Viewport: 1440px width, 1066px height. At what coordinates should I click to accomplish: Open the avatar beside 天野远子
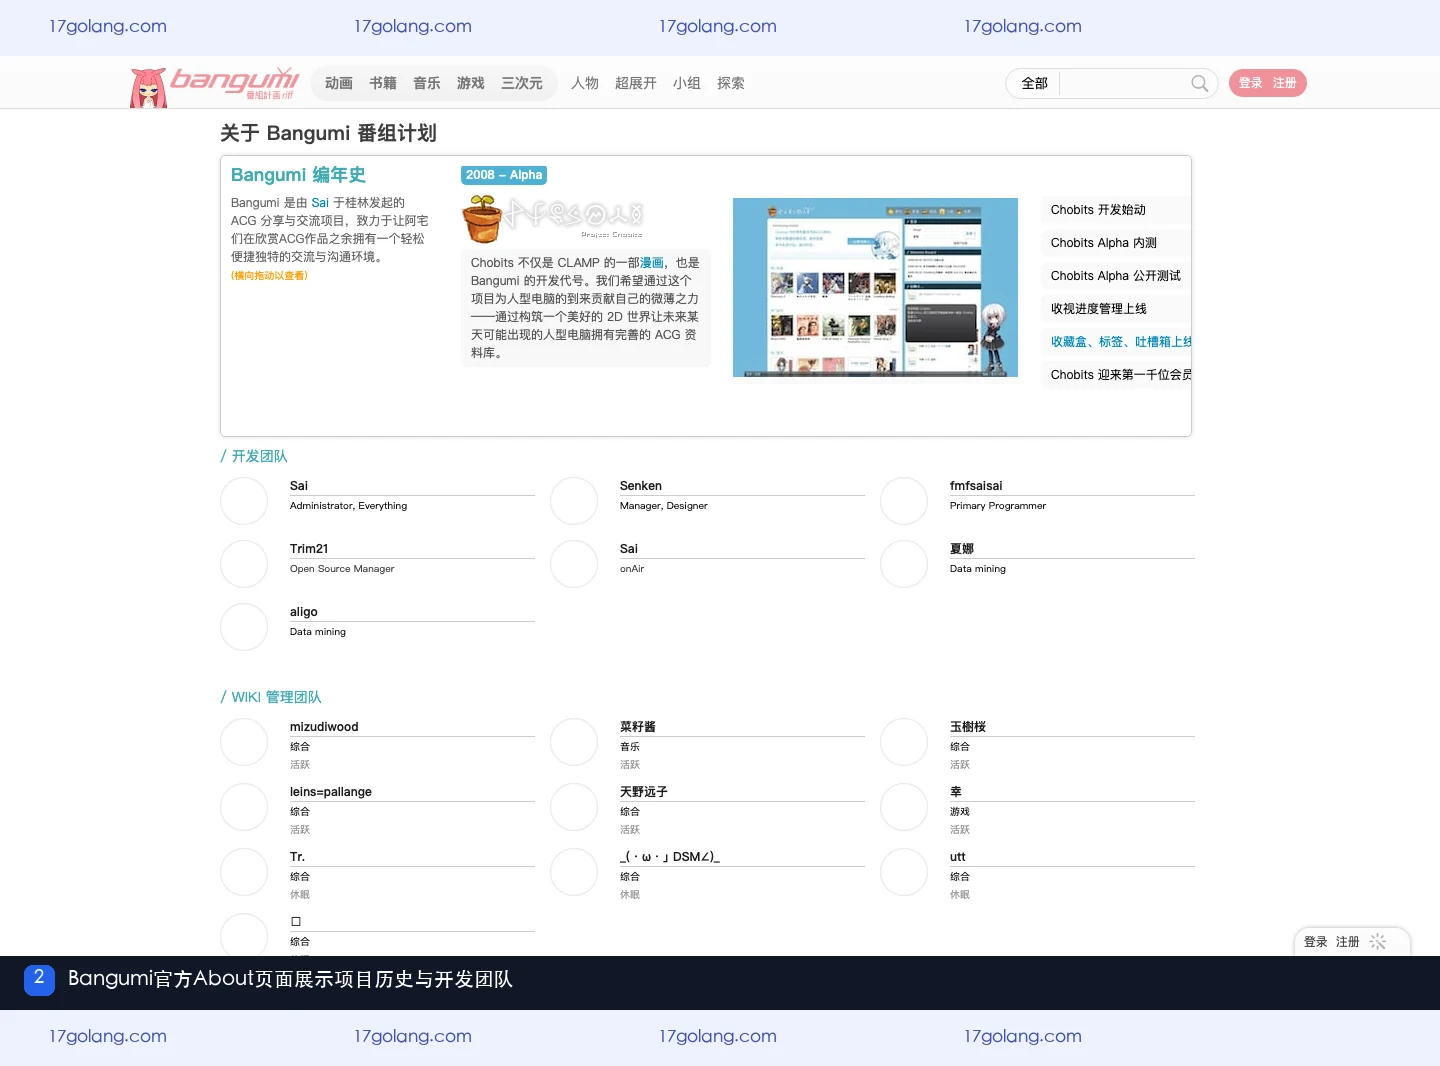(x=574, y=807)
